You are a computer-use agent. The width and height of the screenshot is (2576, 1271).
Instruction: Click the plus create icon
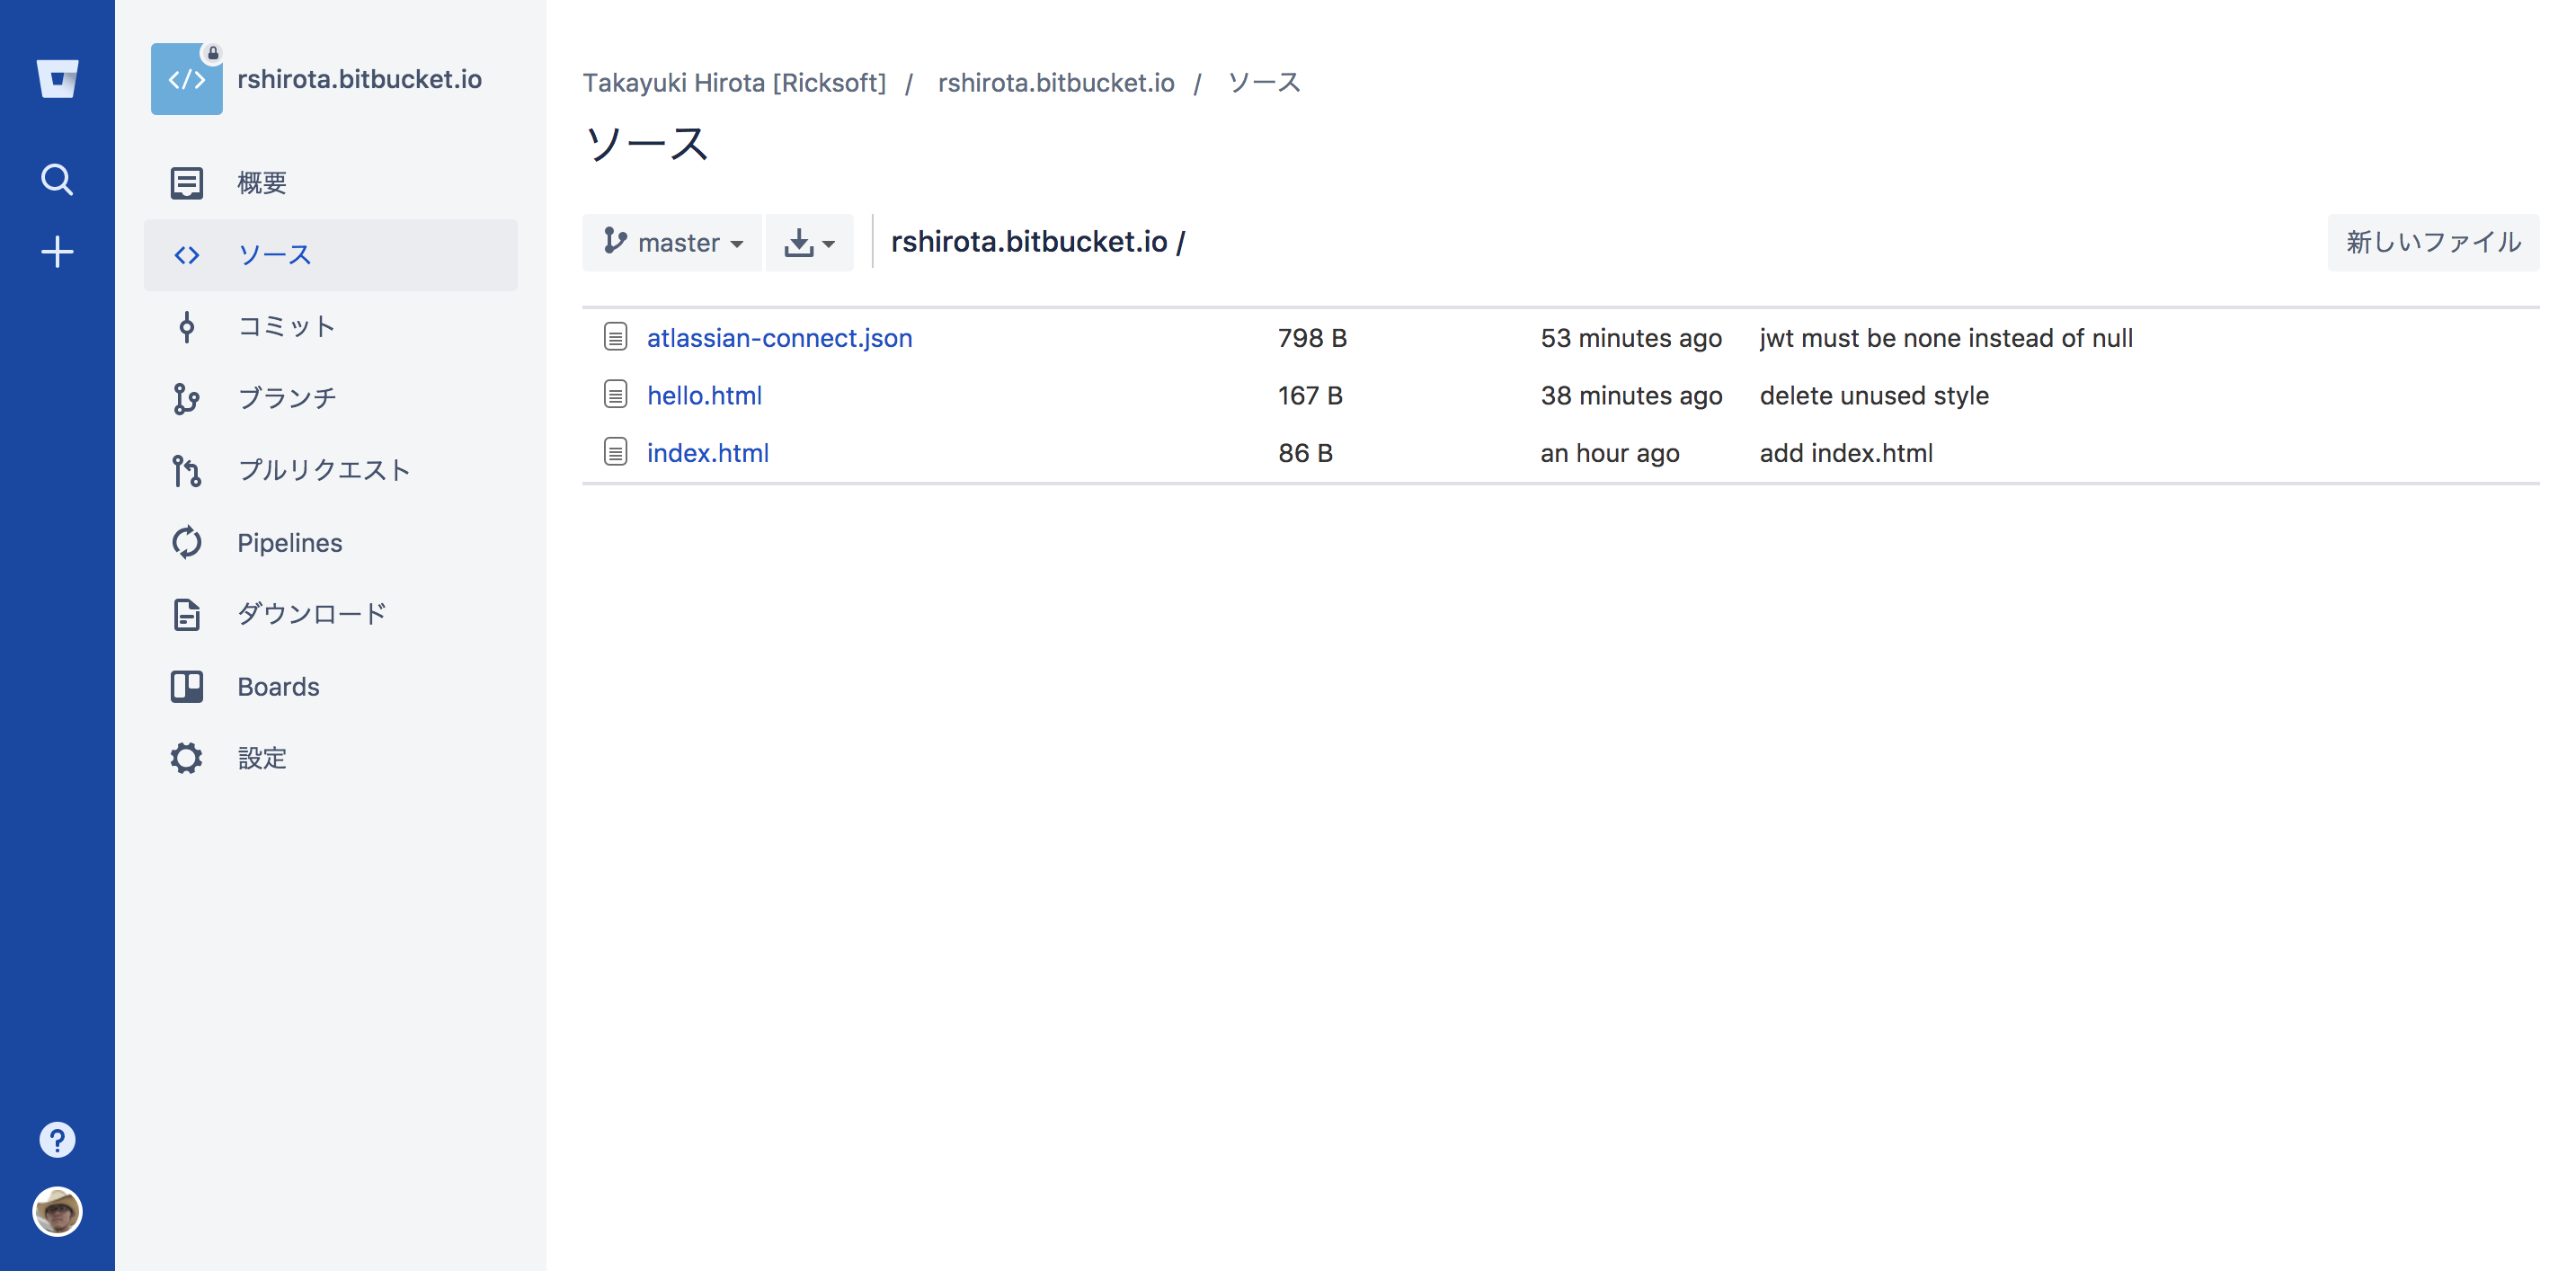point(57,252)
